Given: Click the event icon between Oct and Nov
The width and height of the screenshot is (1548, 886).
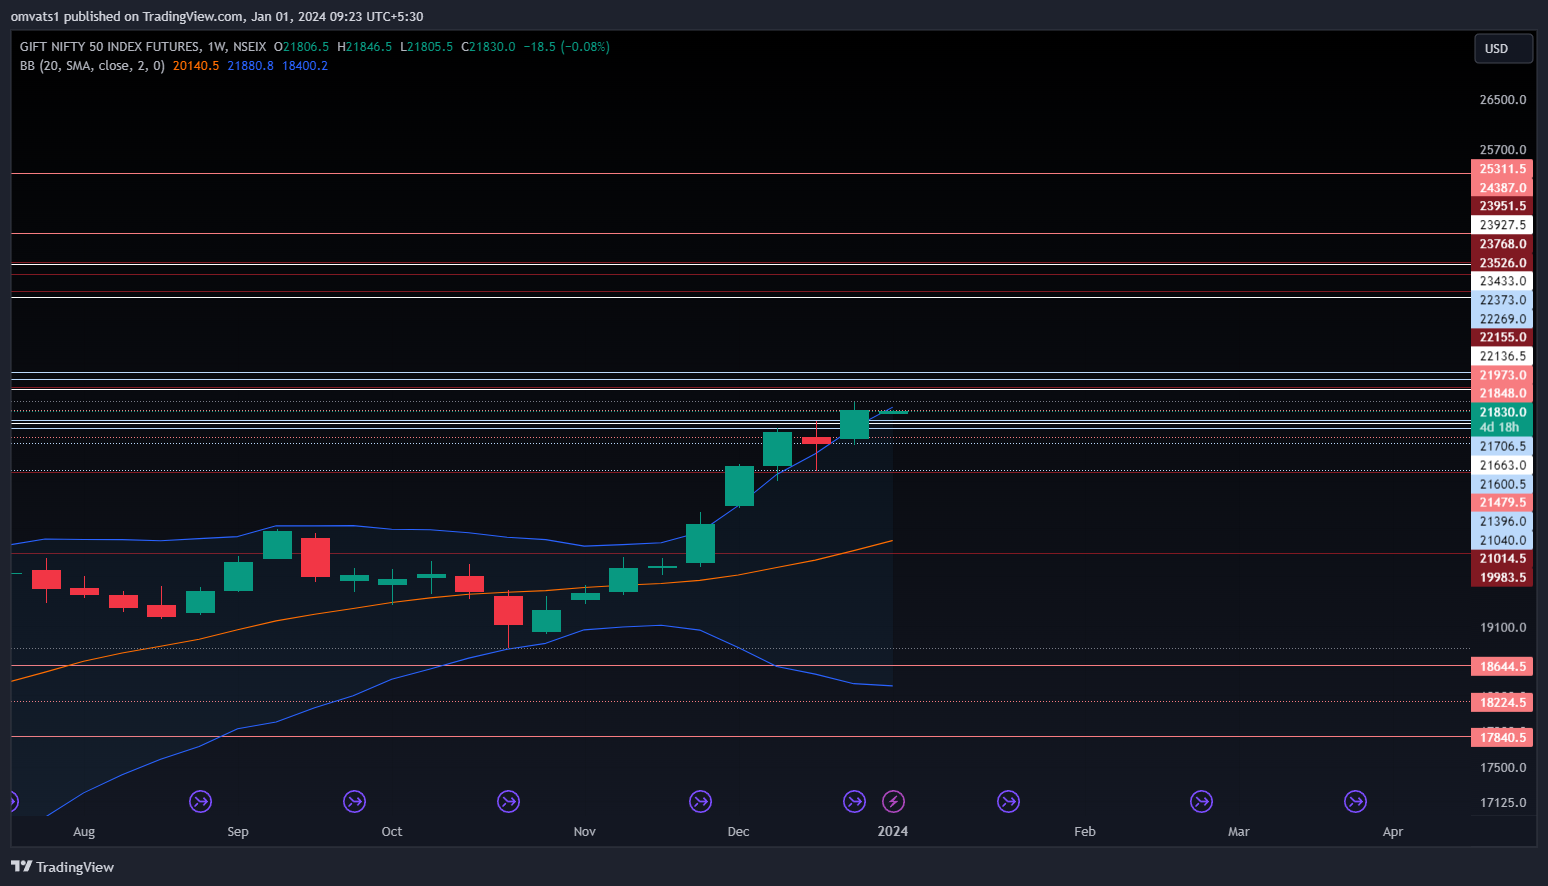Looking at the screenshot, I should click(508, 801).
